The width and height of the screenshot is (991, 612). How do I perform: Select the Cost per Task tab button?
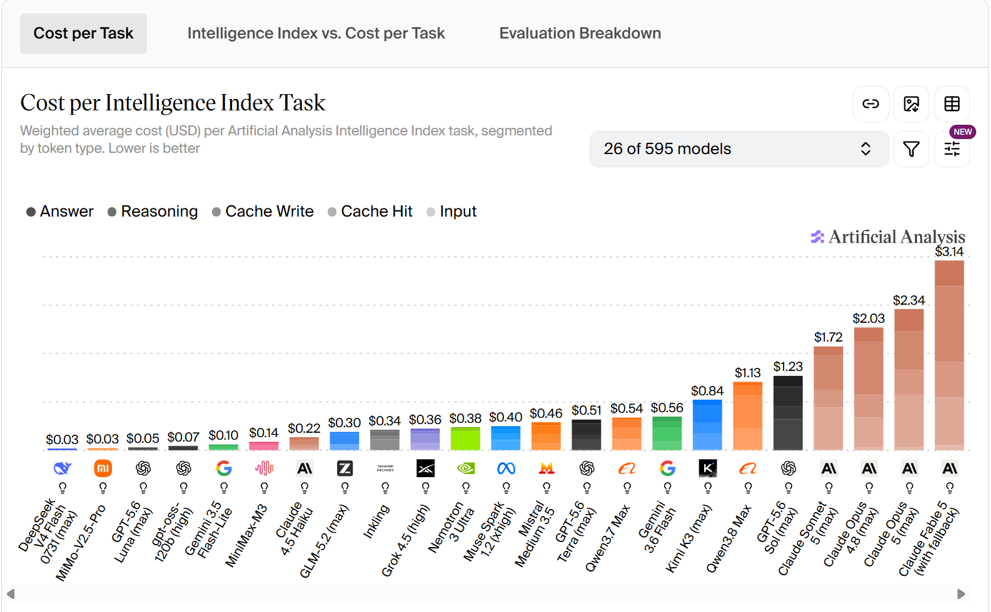[83, 34]
